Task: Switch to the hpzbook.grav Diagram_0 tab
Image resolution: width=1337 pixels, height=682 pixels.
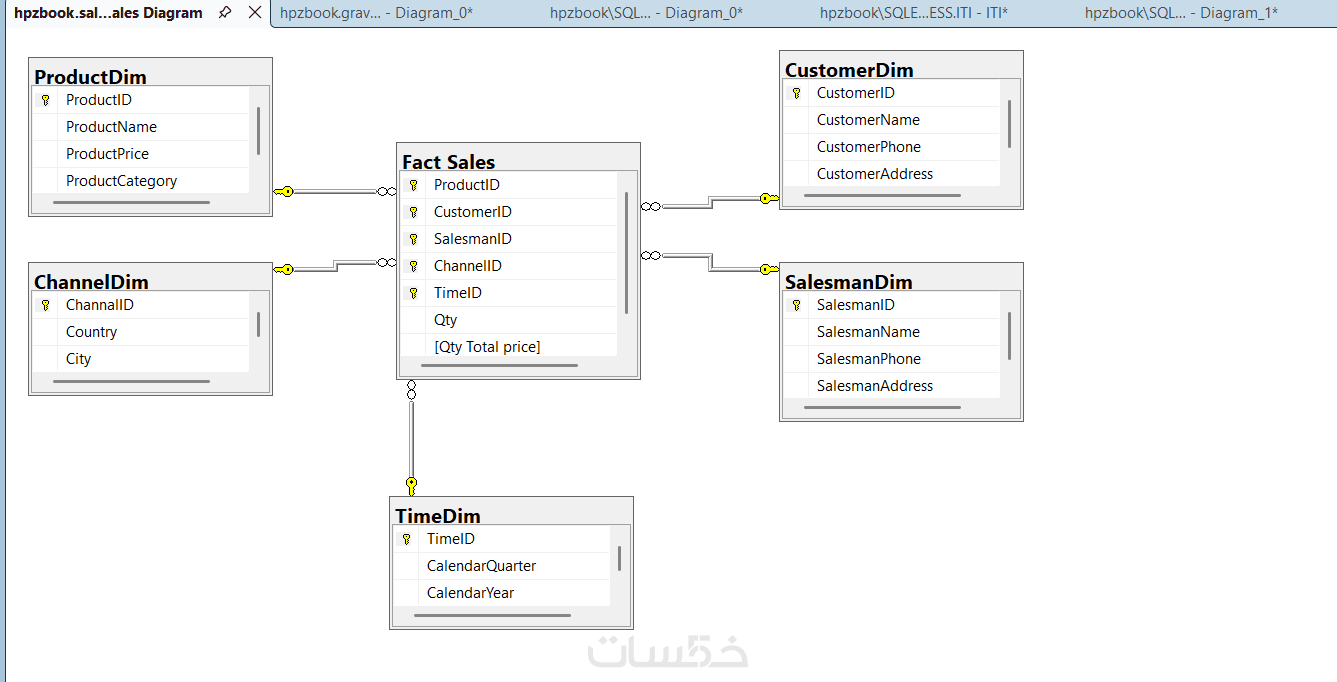Action: click(x=377, y=13)
